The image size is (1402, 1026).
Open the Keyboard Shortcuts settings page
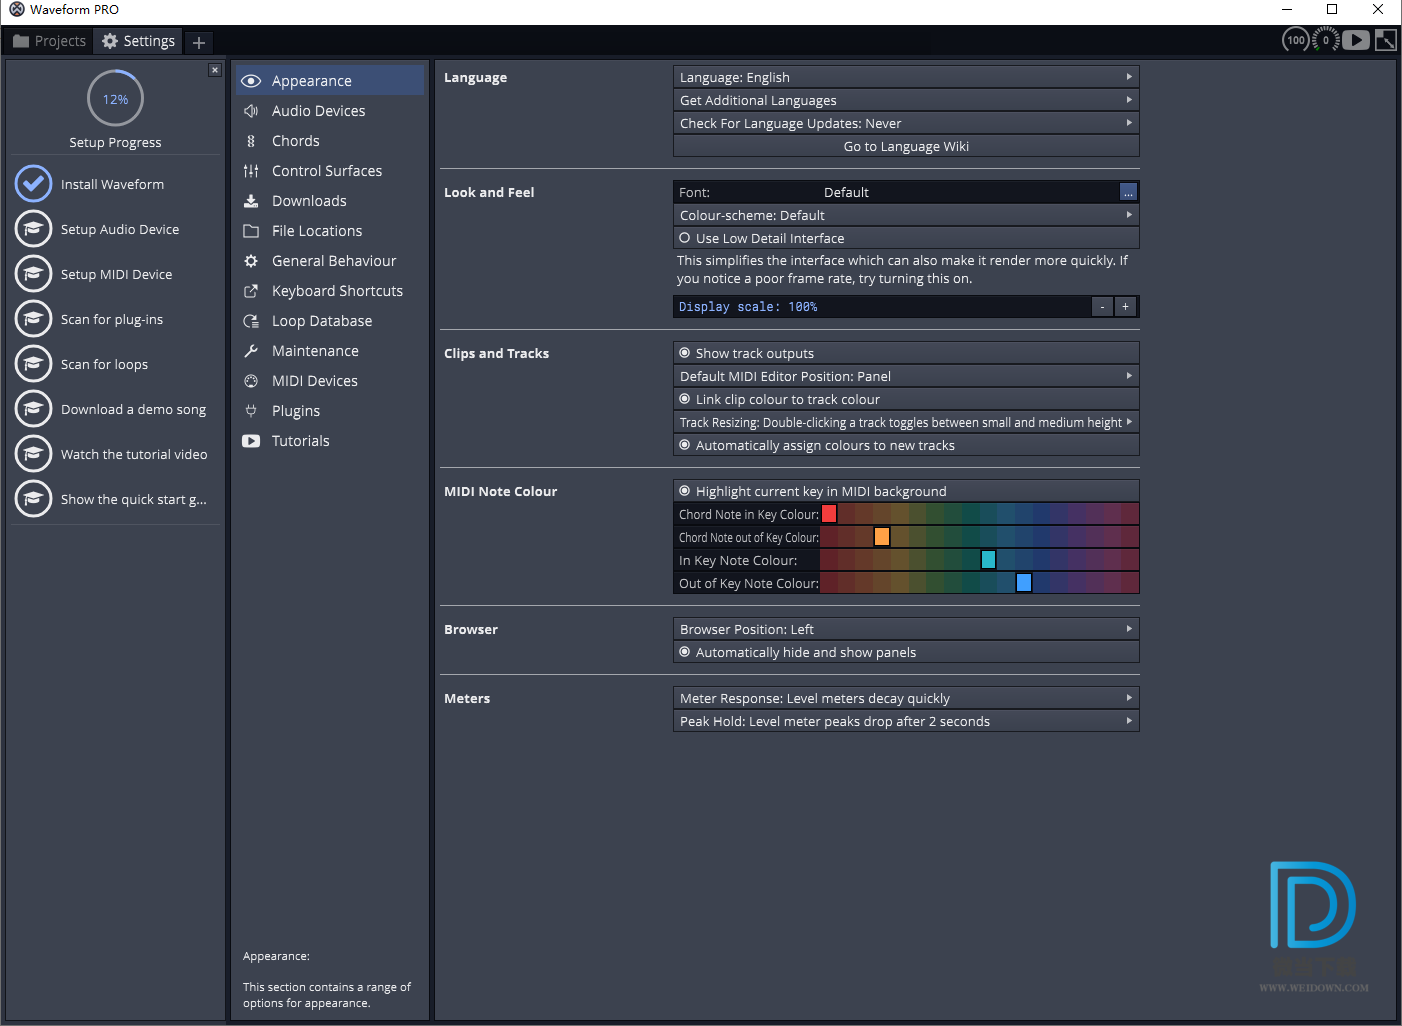click(x=330, y=291)
